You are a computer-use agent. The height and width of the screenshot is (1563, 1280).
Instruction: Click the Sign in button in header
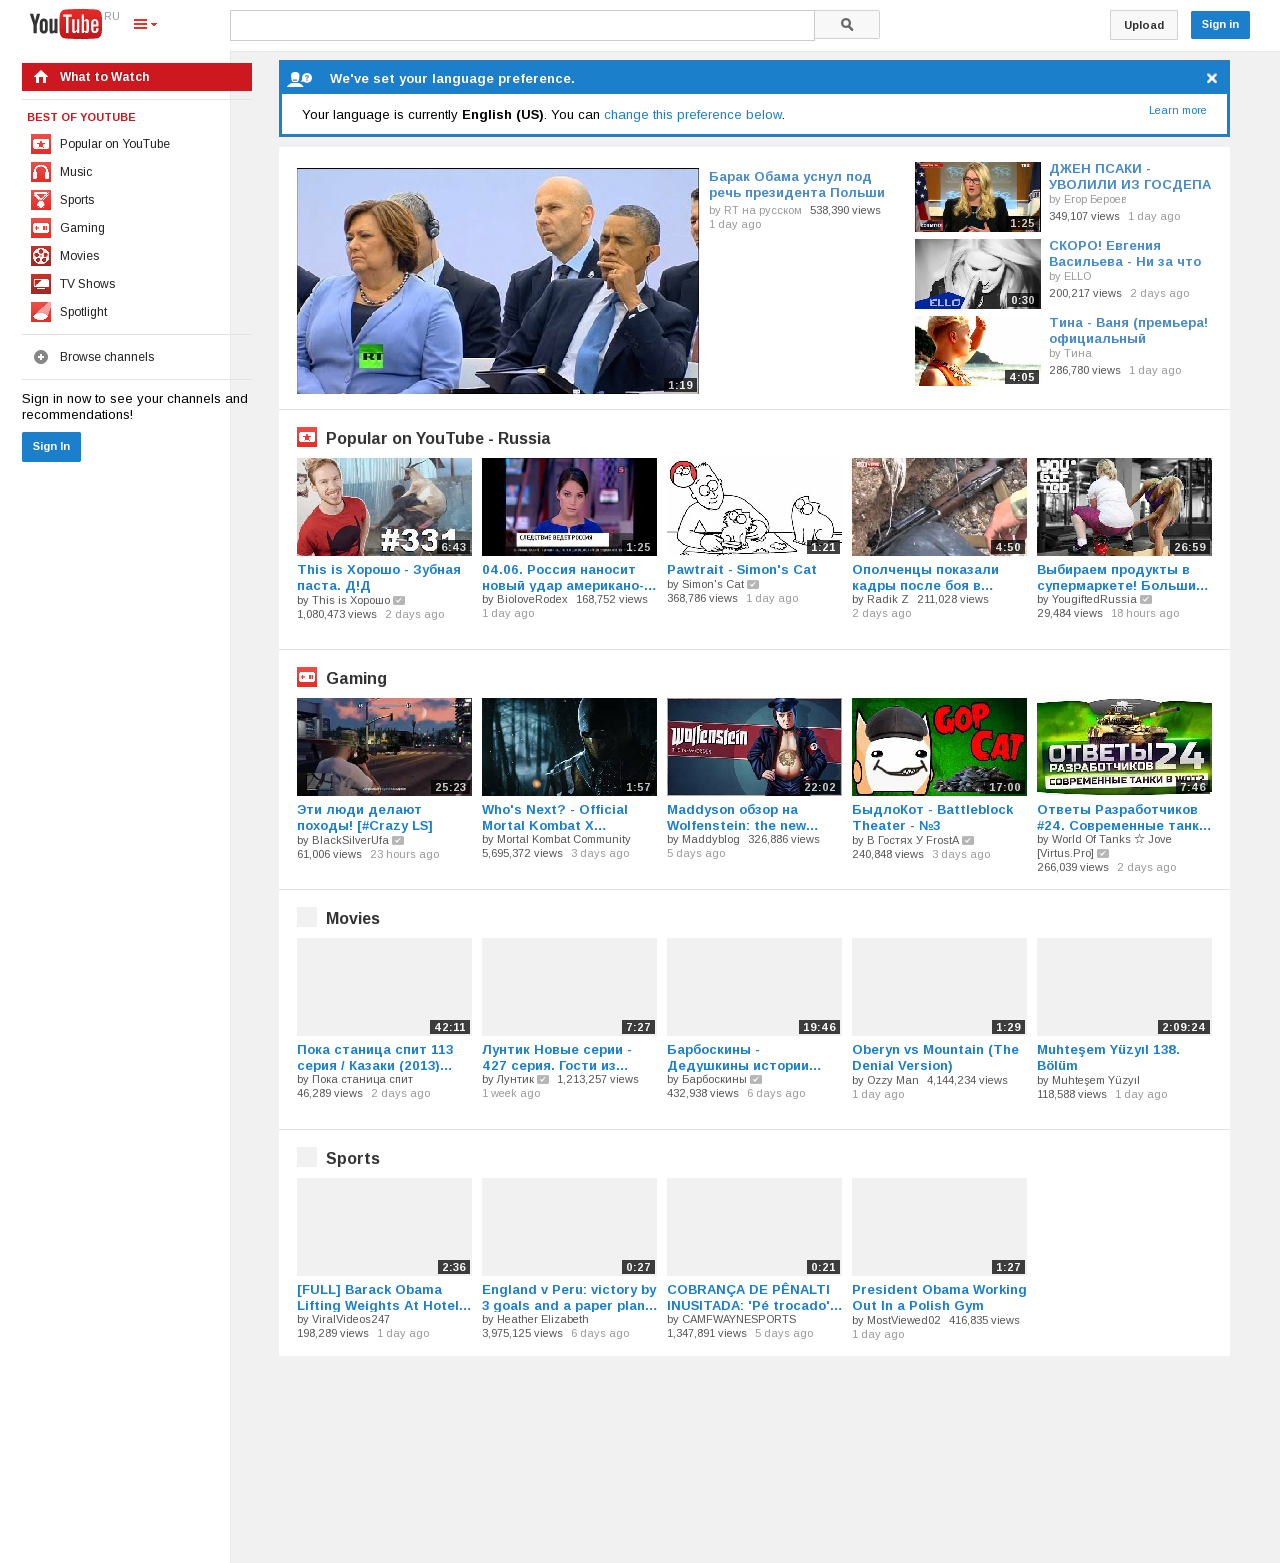click(1220, 24)
